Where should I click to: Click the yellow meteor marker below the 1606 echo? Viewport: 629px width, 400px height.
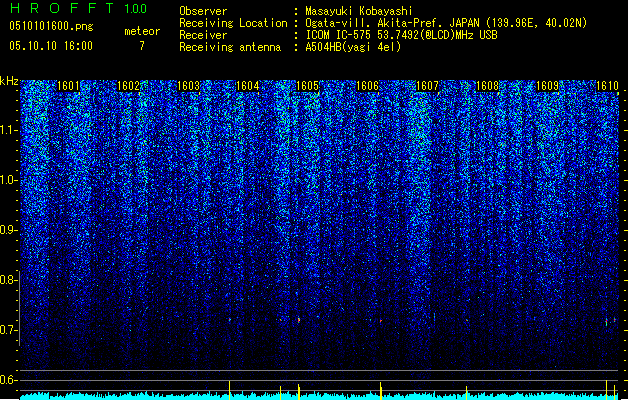click(x=381, y=390)
